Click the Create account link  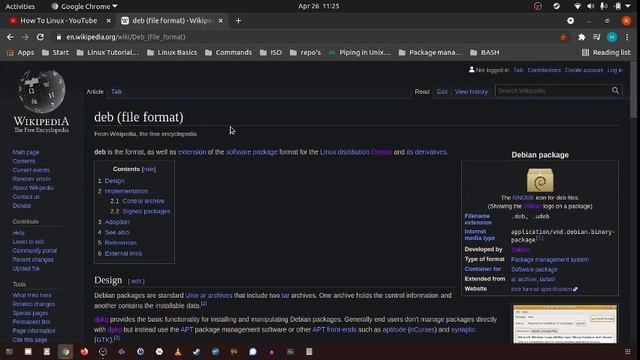pyautogui.click(x=584, y=70)
